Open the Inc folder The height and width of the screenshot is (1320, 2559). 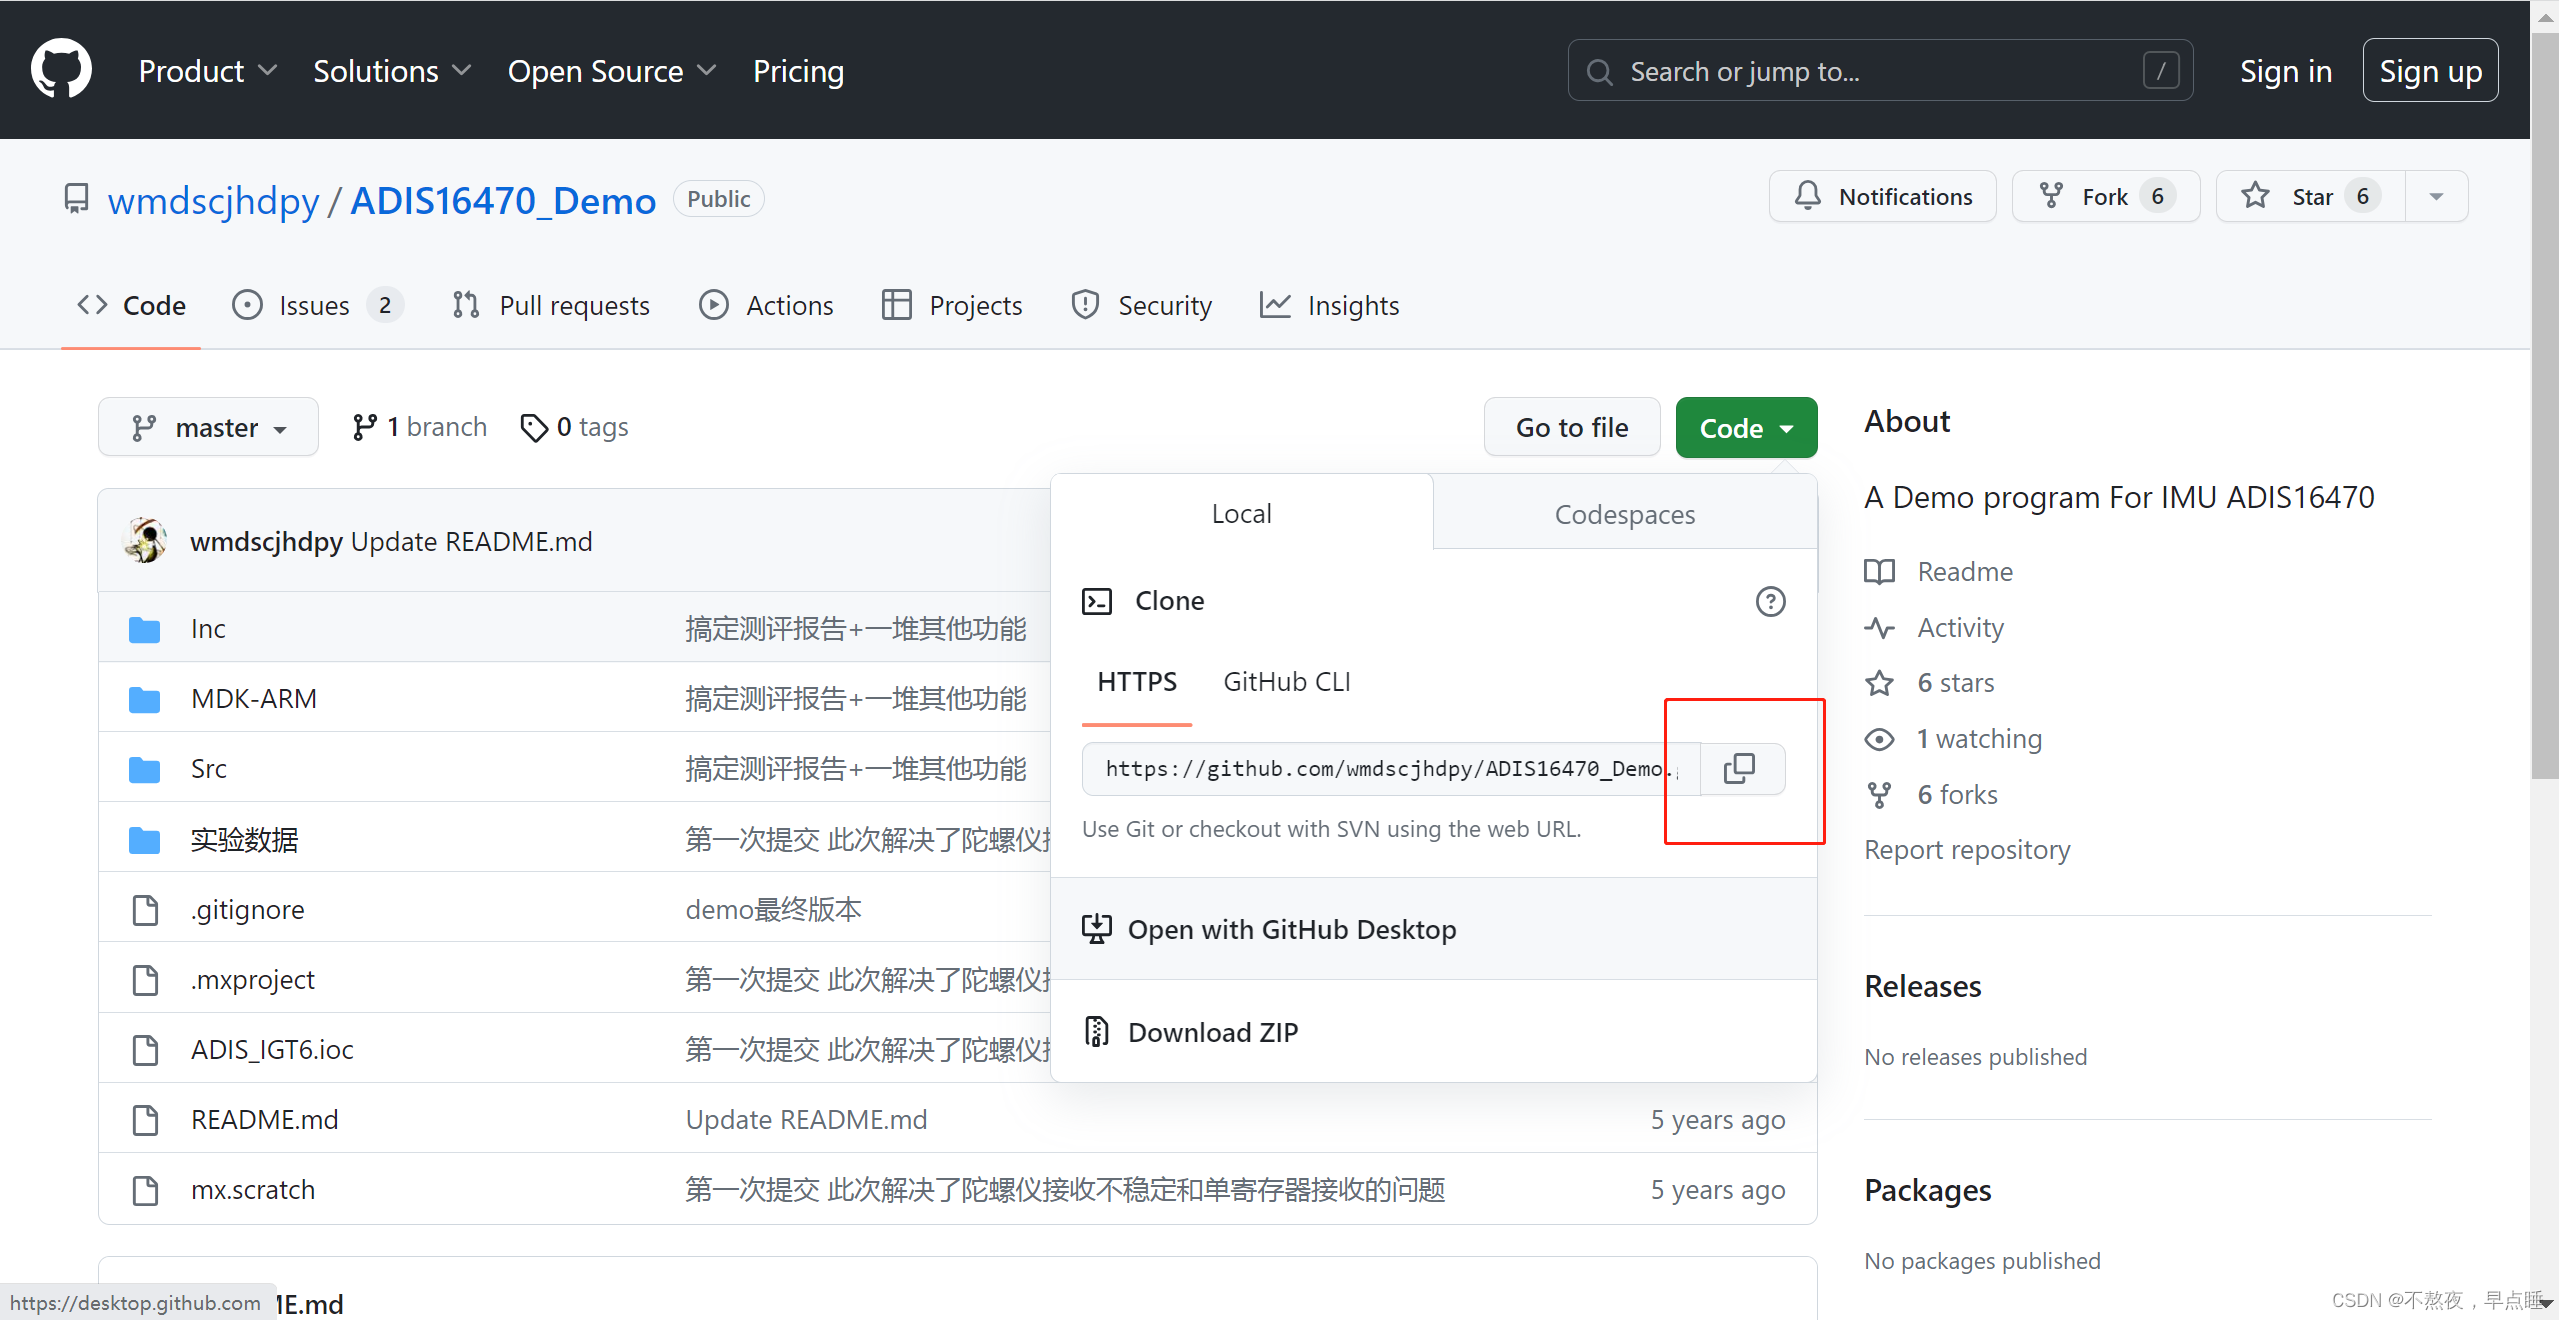tap(208, 629)
